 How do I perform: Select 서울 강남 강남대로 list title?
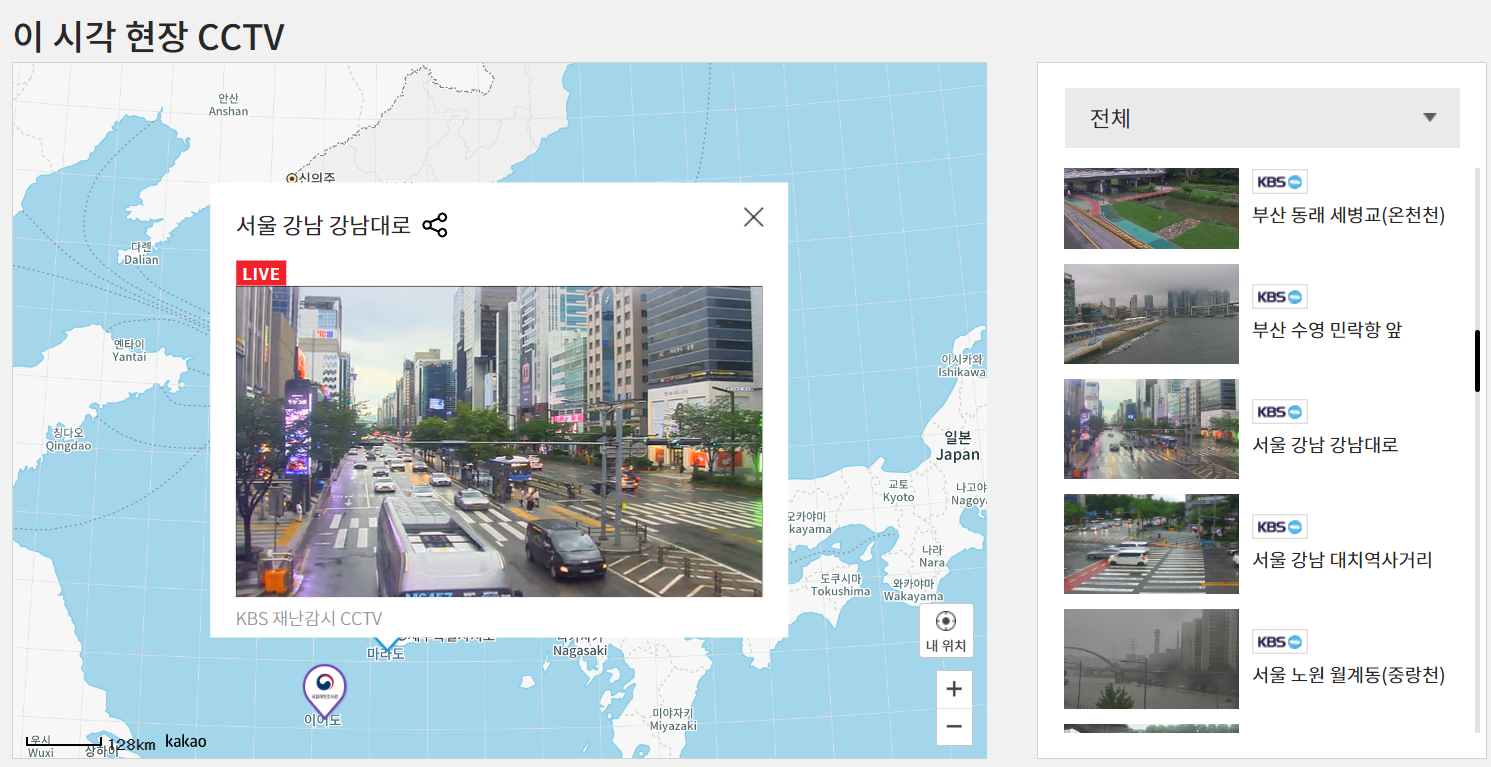(x=1325, y=445)
